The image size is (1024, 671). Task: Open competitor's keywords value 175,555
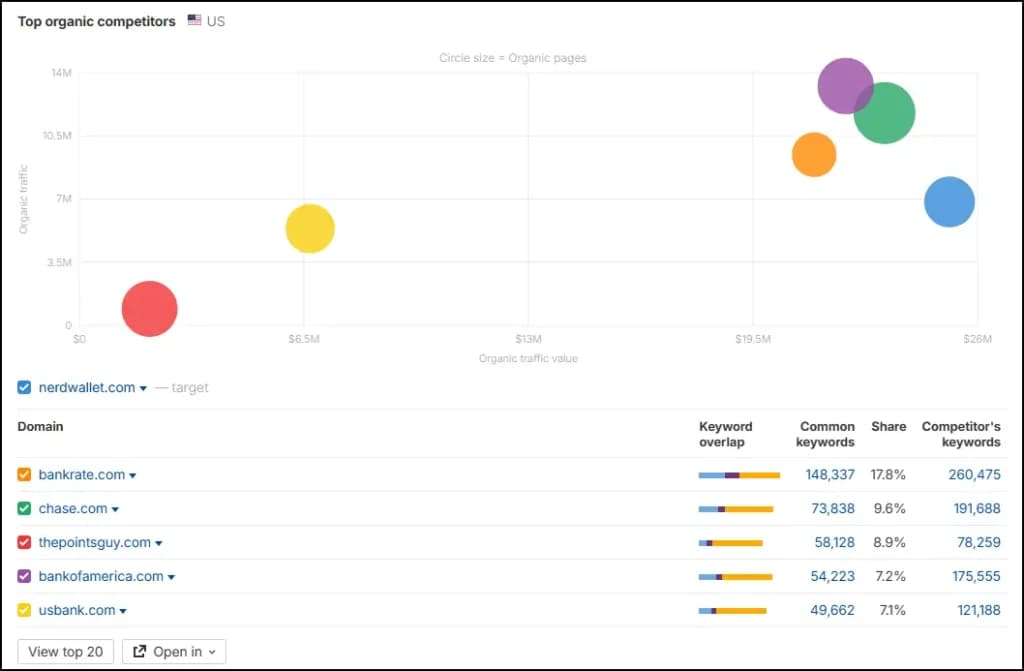pyautogui.click(x=976, y=576)
